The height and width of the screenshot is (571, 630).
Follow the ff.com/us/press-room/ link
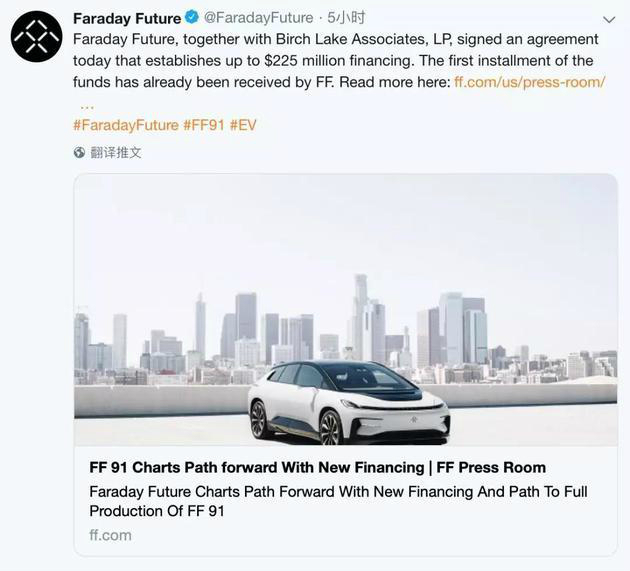[x=529, y=82]
